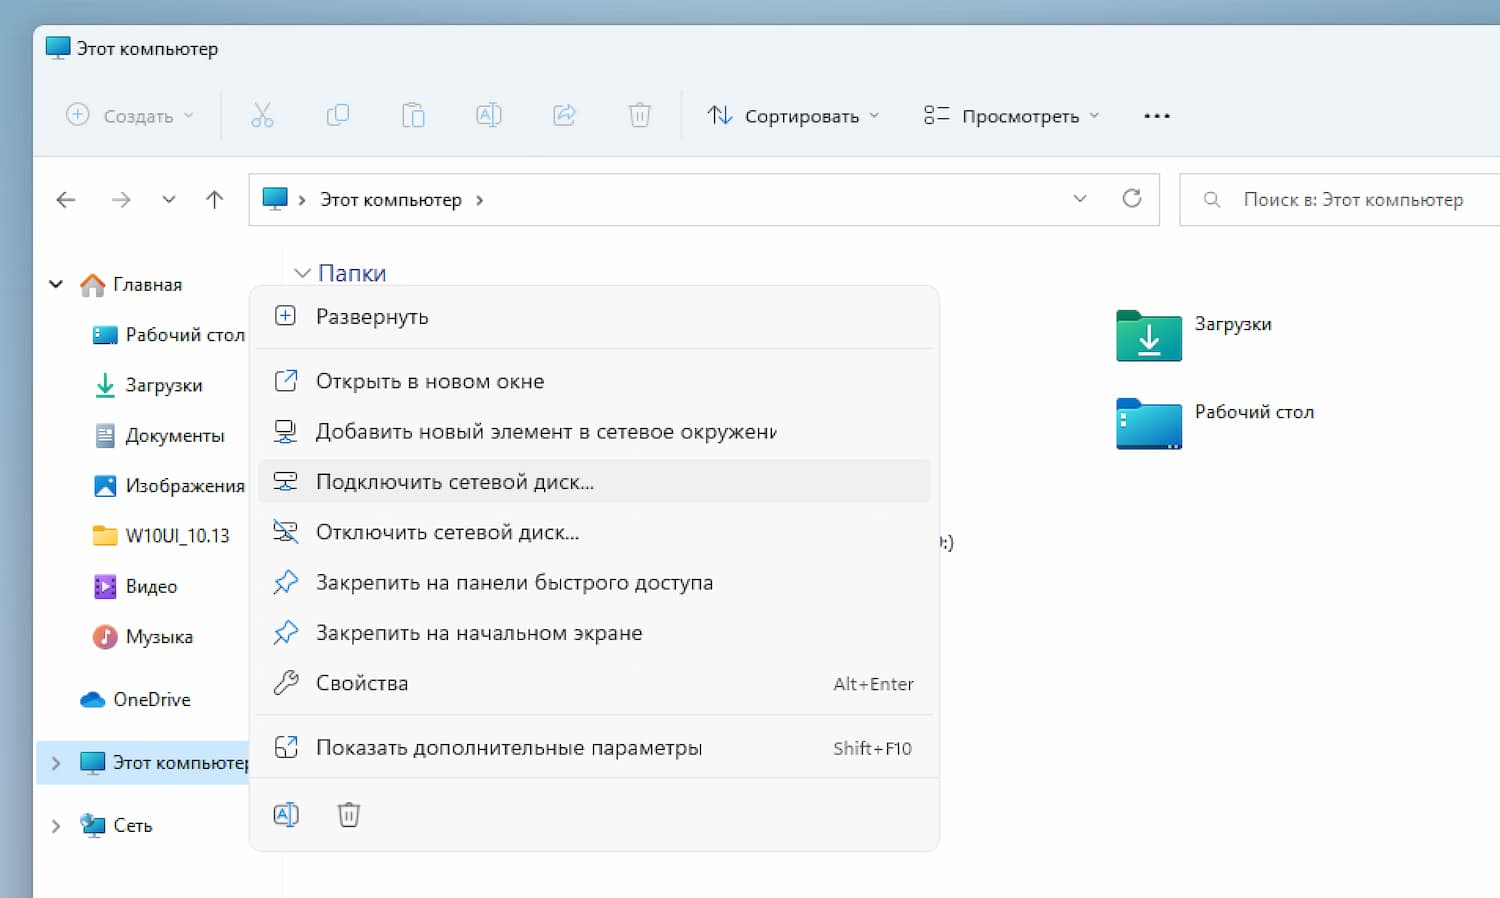Collapse the Папки section header

pos(302,273)
